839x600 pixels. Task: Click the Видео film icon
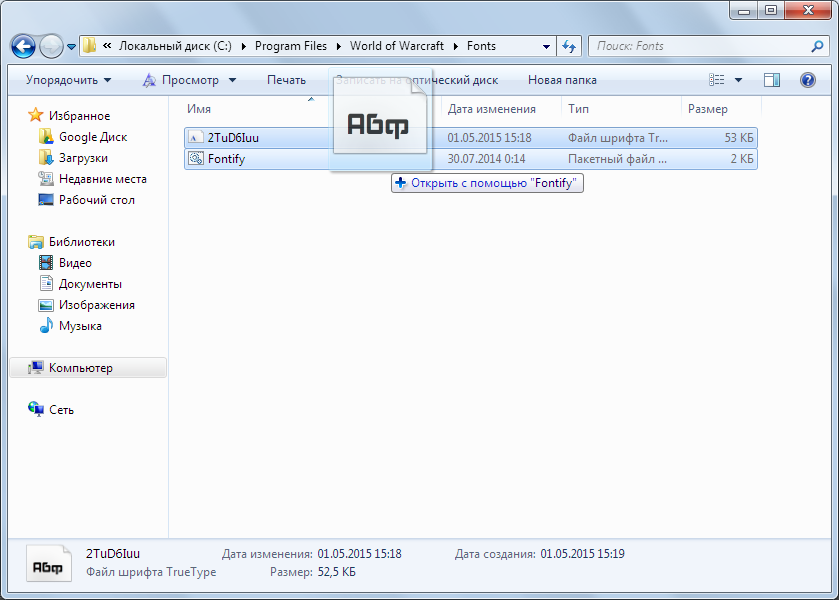coord(46,262)
